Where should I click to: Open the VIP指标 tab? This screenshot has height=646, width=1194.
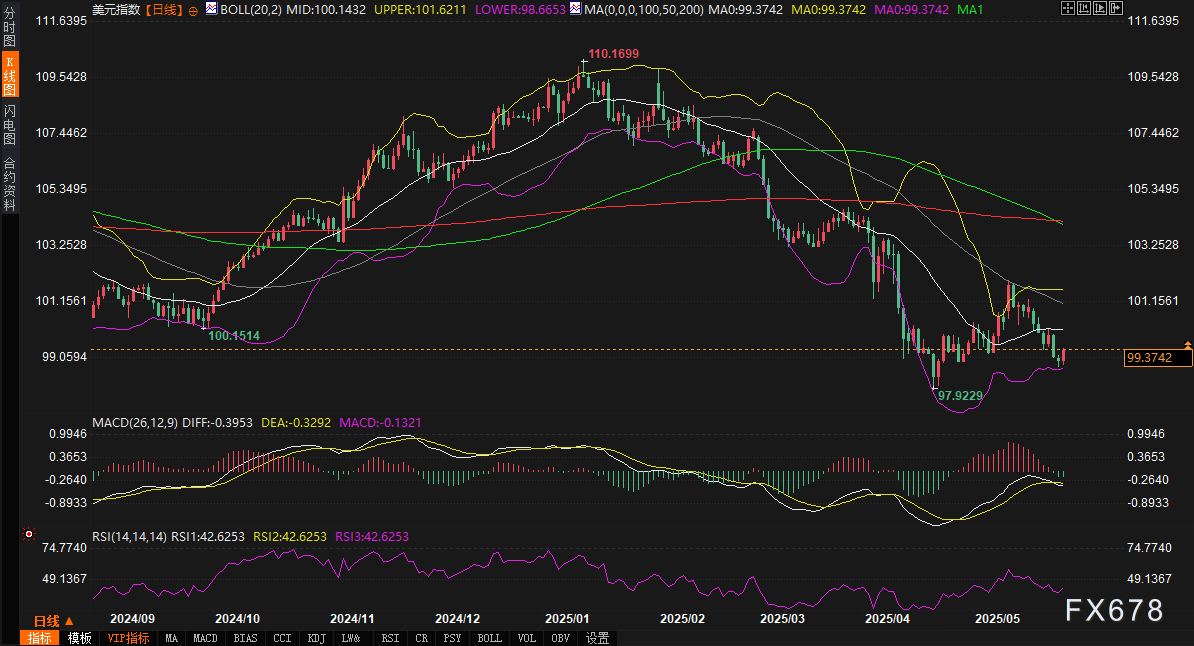[128, 638]
